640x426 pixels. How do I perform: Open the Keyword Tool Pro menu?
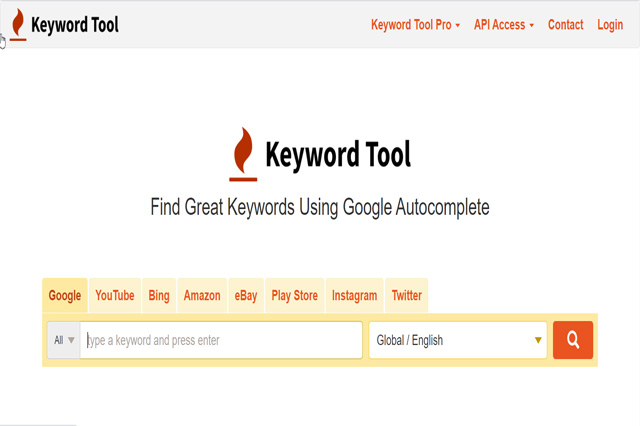[x=415, y=25]
